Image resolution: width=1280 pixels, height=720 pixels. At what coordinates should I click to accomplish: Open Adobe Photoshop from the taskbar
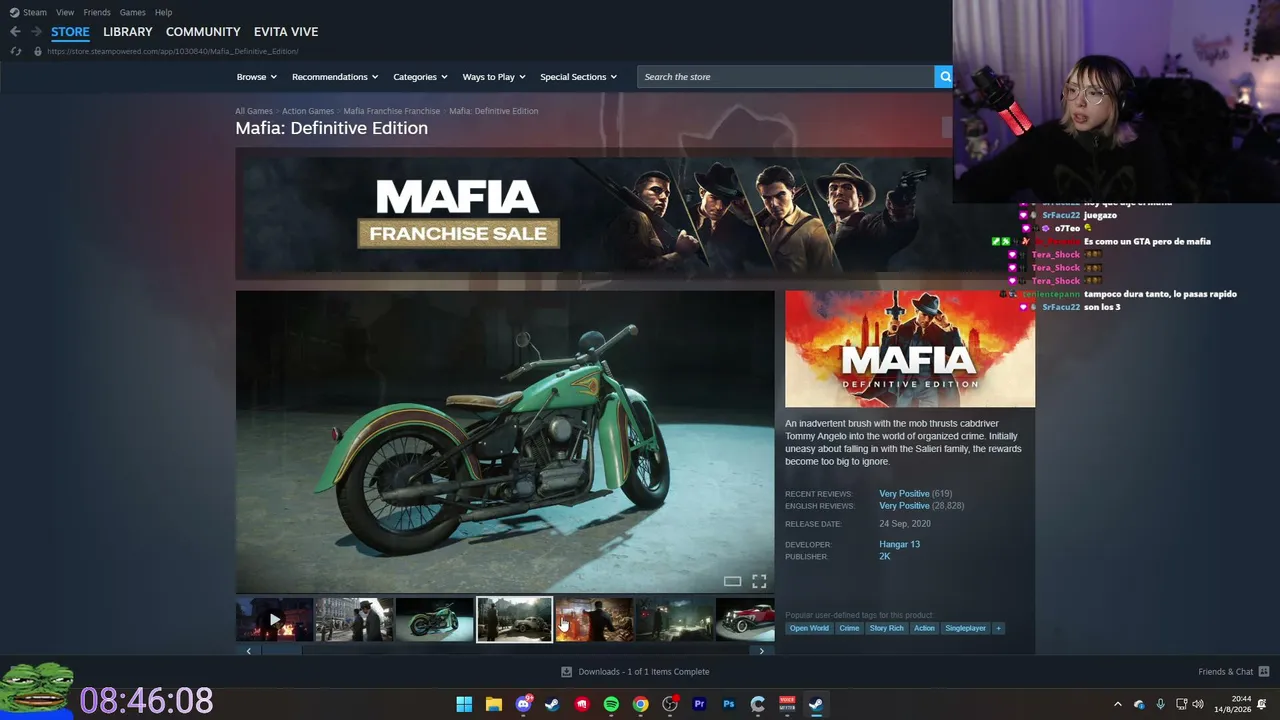point(729,704)
